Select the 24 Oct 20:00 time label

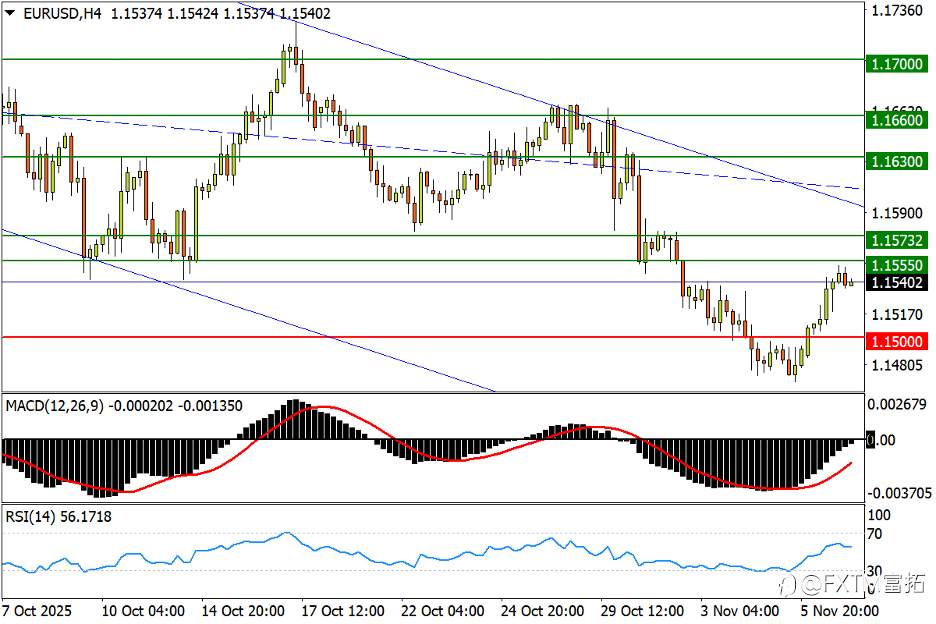pyautogui.click(x=542, y=611)
